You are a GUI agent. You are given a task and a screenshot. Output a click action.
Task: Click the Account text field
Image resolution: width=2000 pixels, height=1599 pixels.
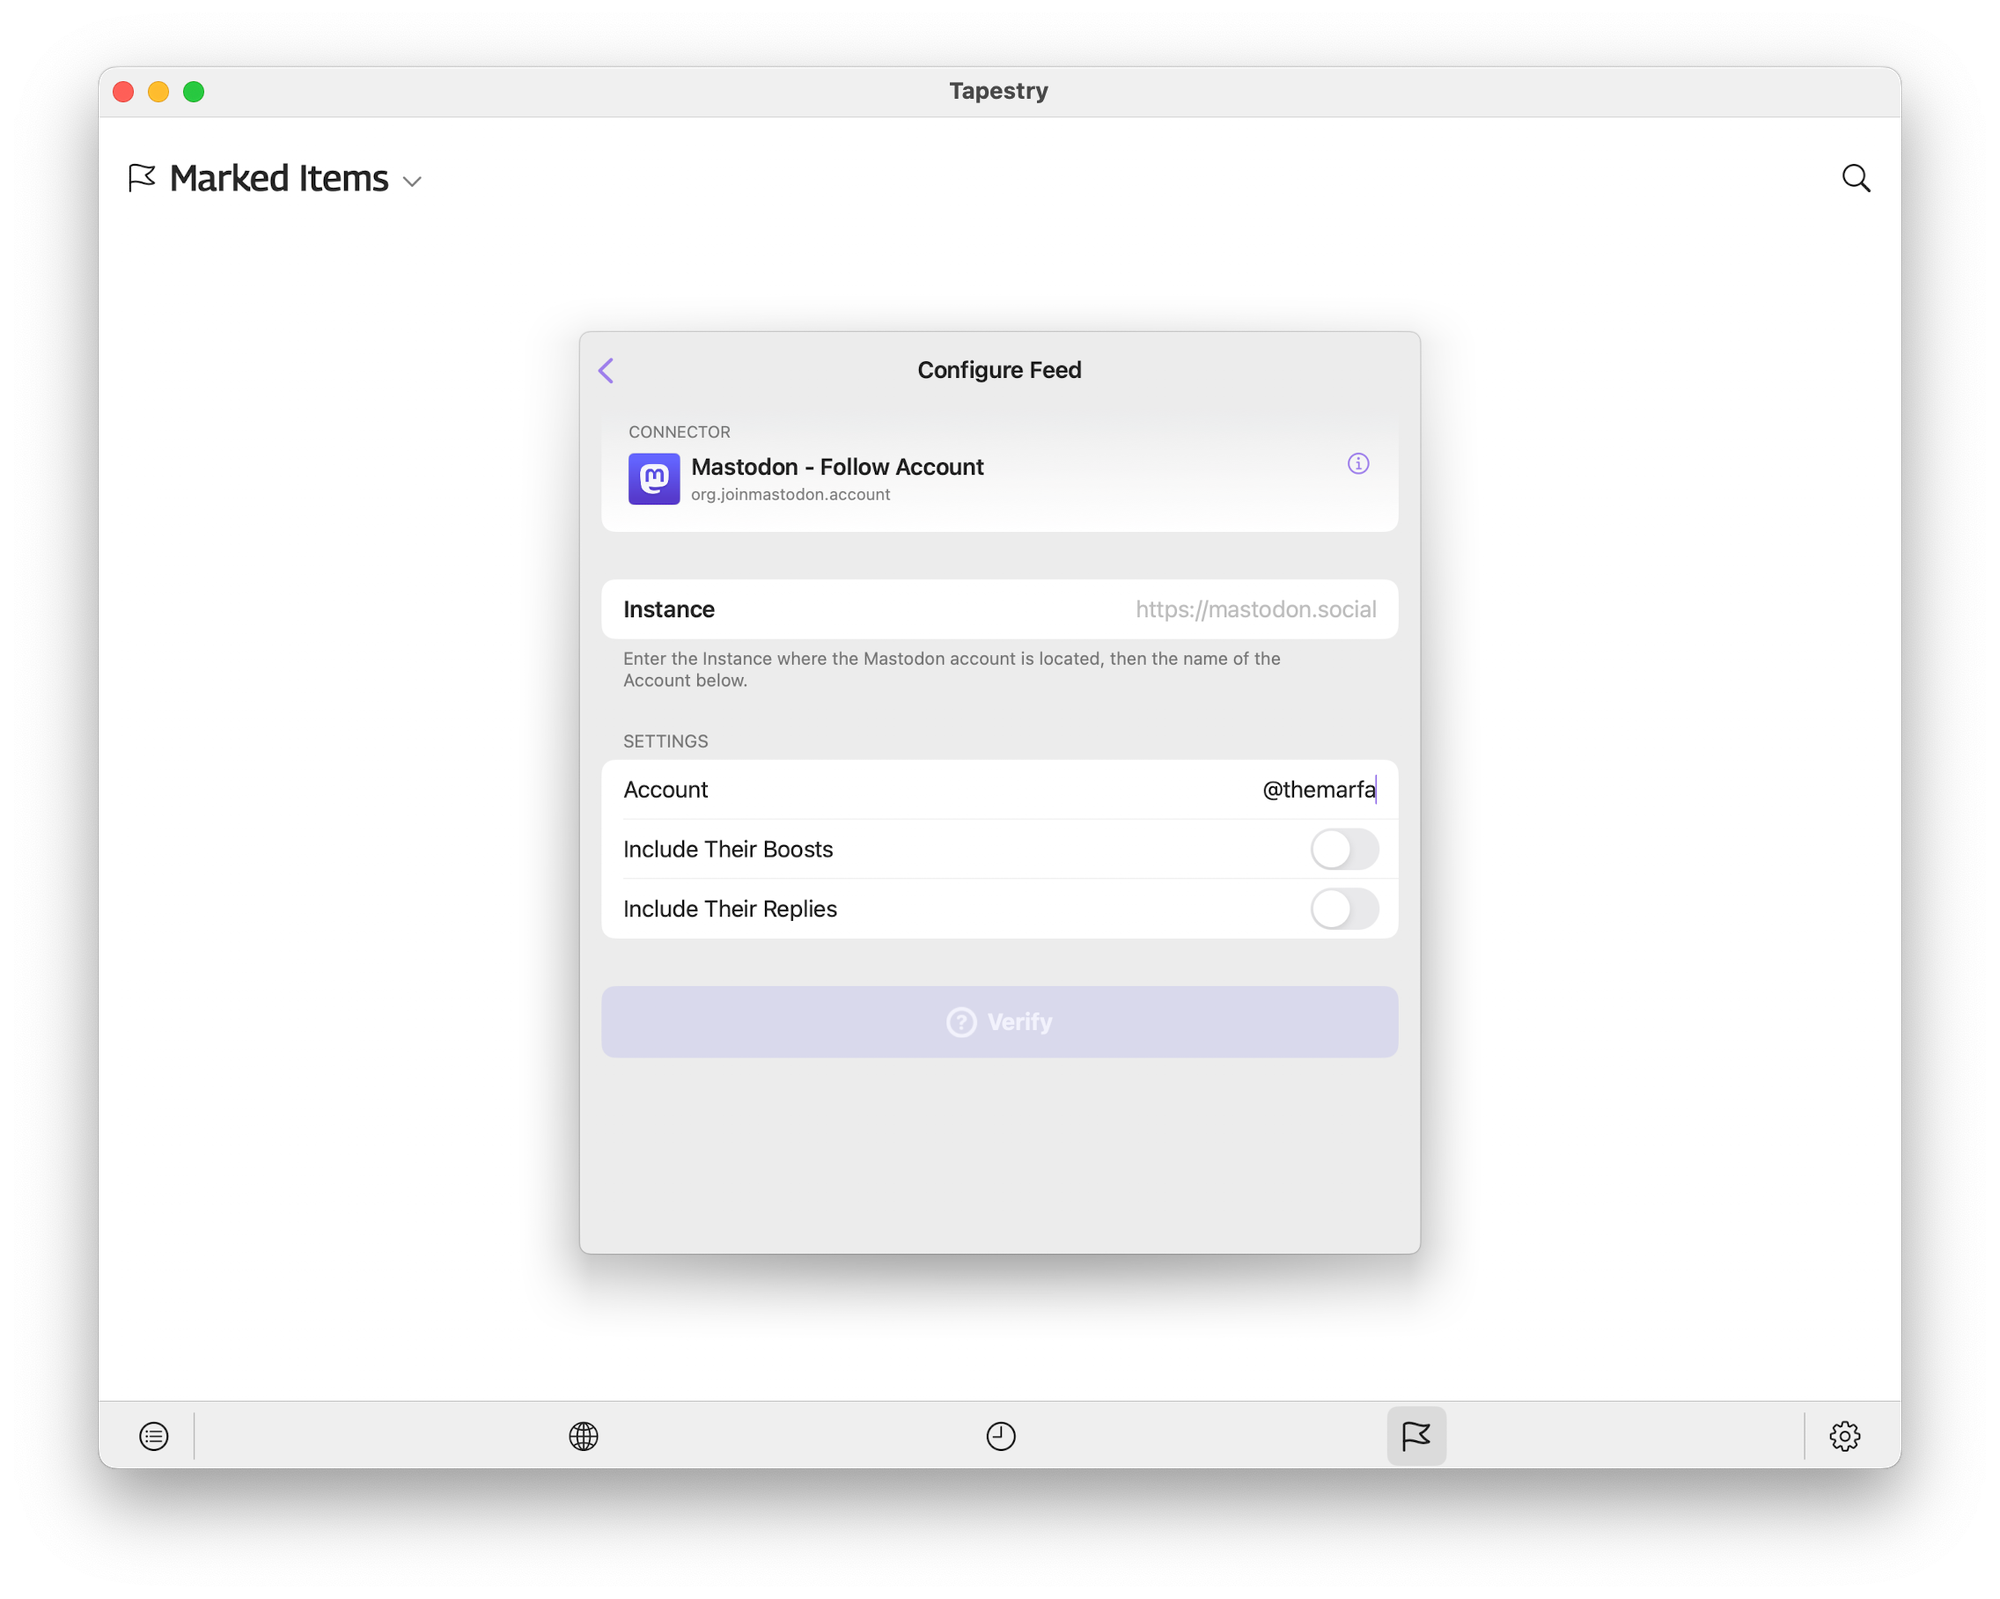[x=1316, y=790]
